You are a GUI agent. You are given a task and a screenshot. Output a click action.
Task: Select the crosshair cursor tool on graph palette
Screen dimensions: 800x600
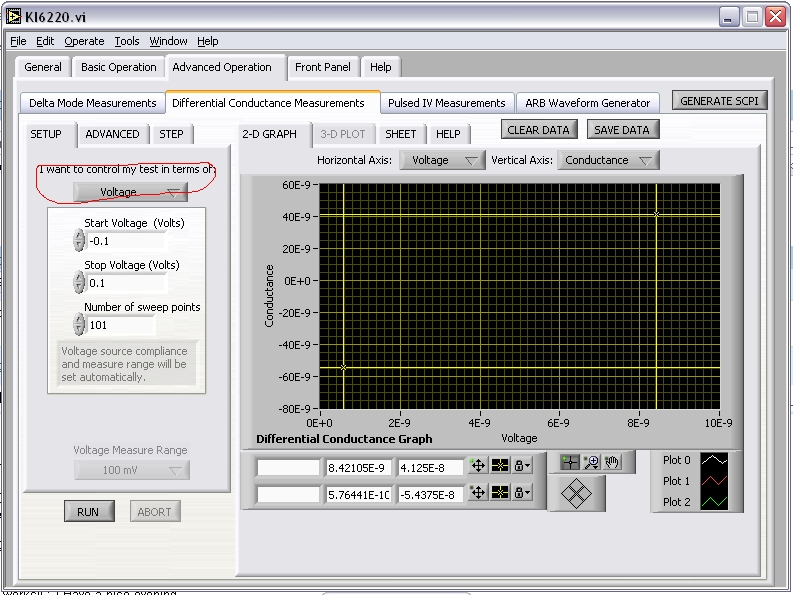[x=569, y=461]
